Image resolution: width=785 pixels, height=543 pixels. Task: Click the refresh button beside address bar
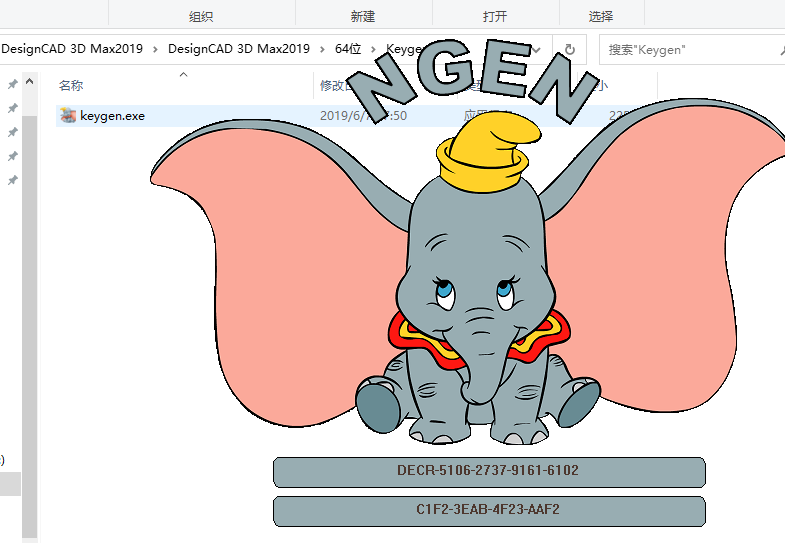click(569, 49)
